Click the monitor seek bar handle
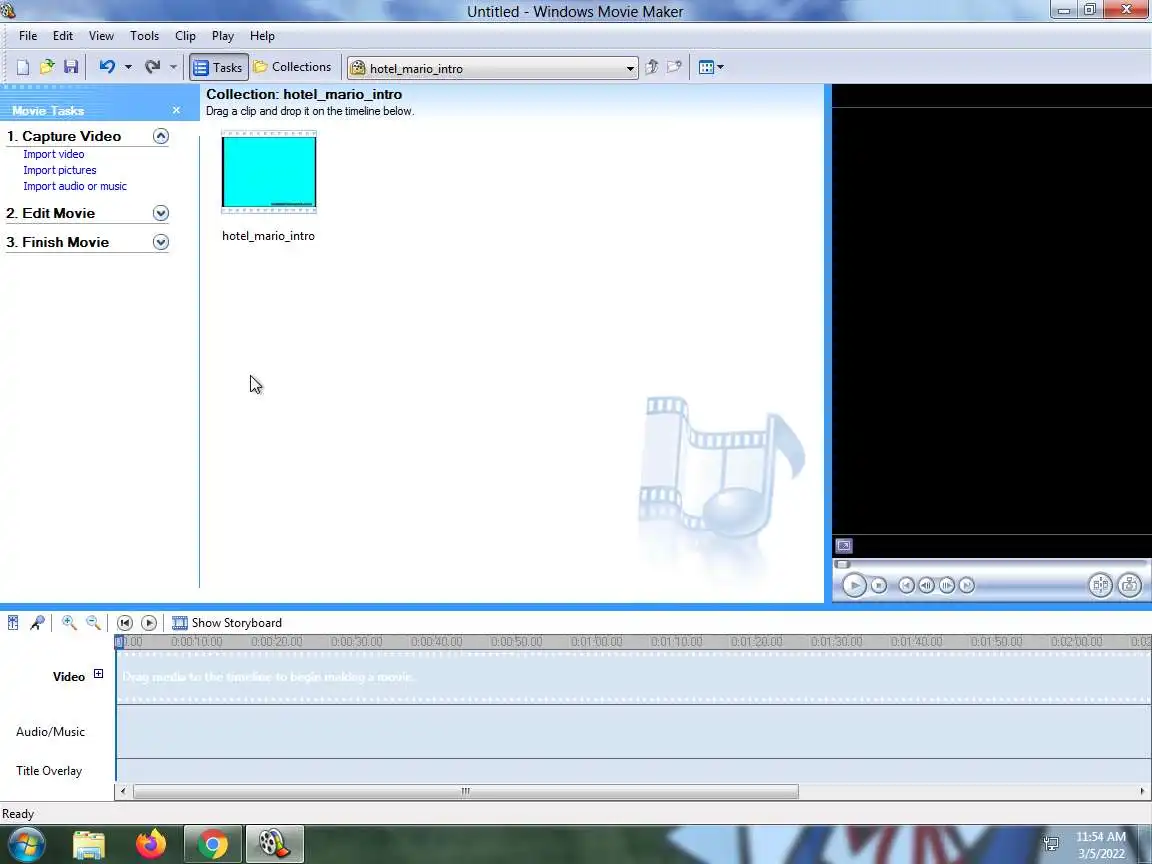 843,564
